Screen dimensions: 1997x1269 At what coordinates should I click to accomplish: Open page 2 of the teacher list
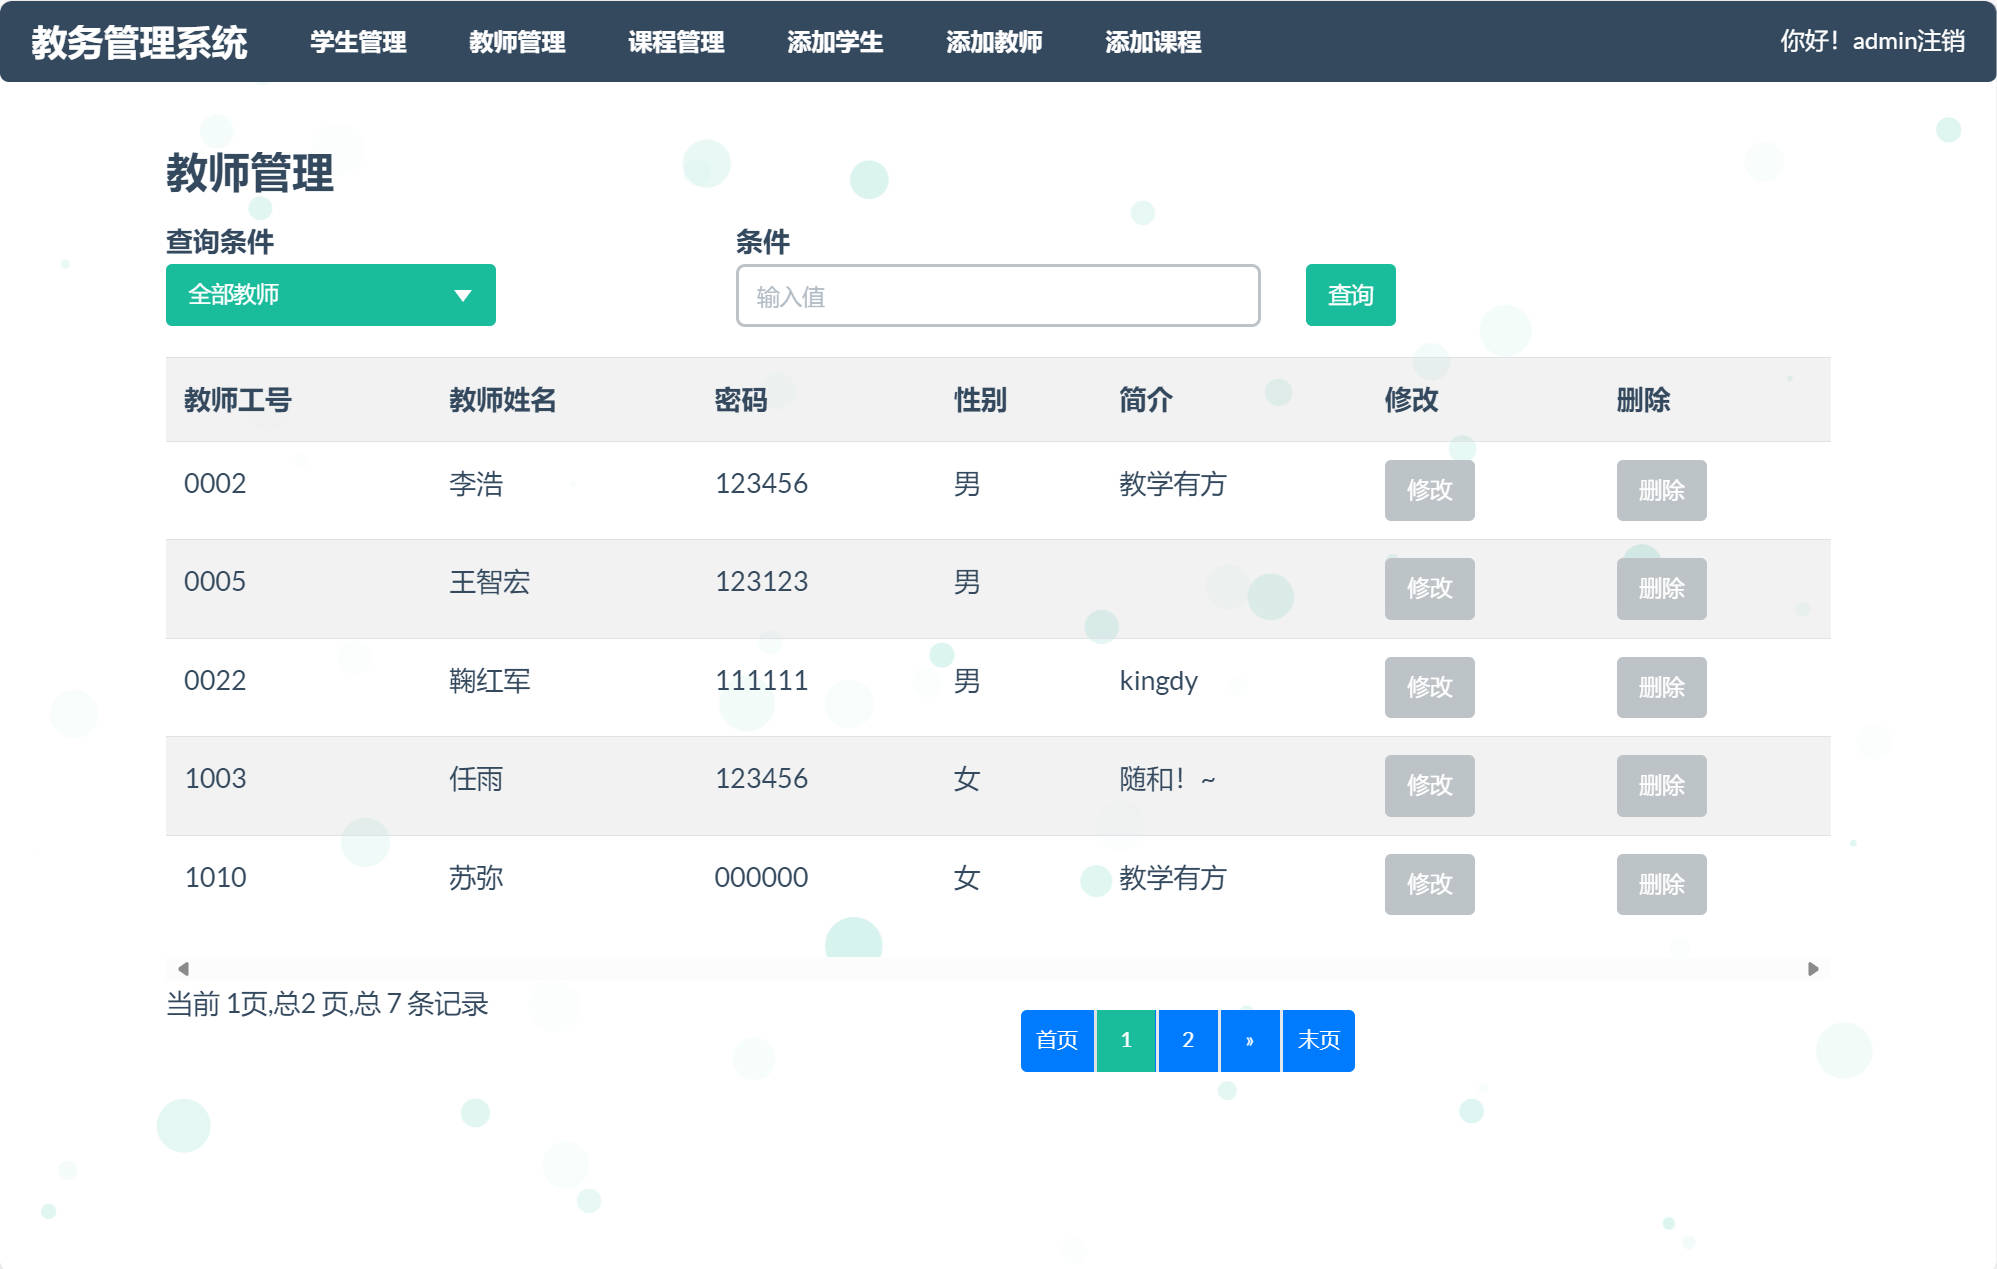point(1188,1040)
